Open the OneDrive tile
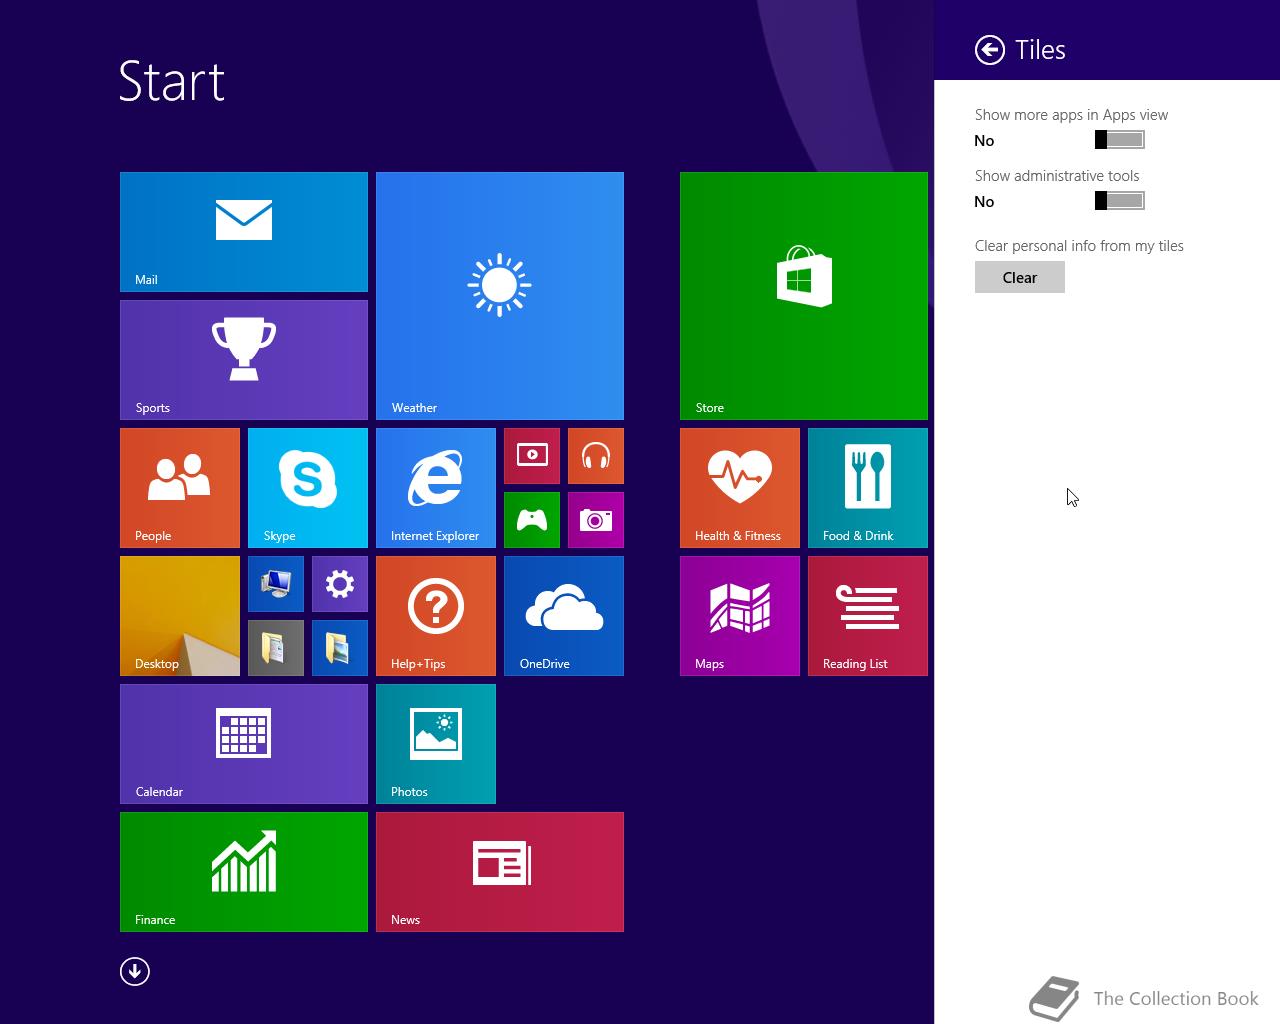1280x1024 pixels. pos(564,616)
